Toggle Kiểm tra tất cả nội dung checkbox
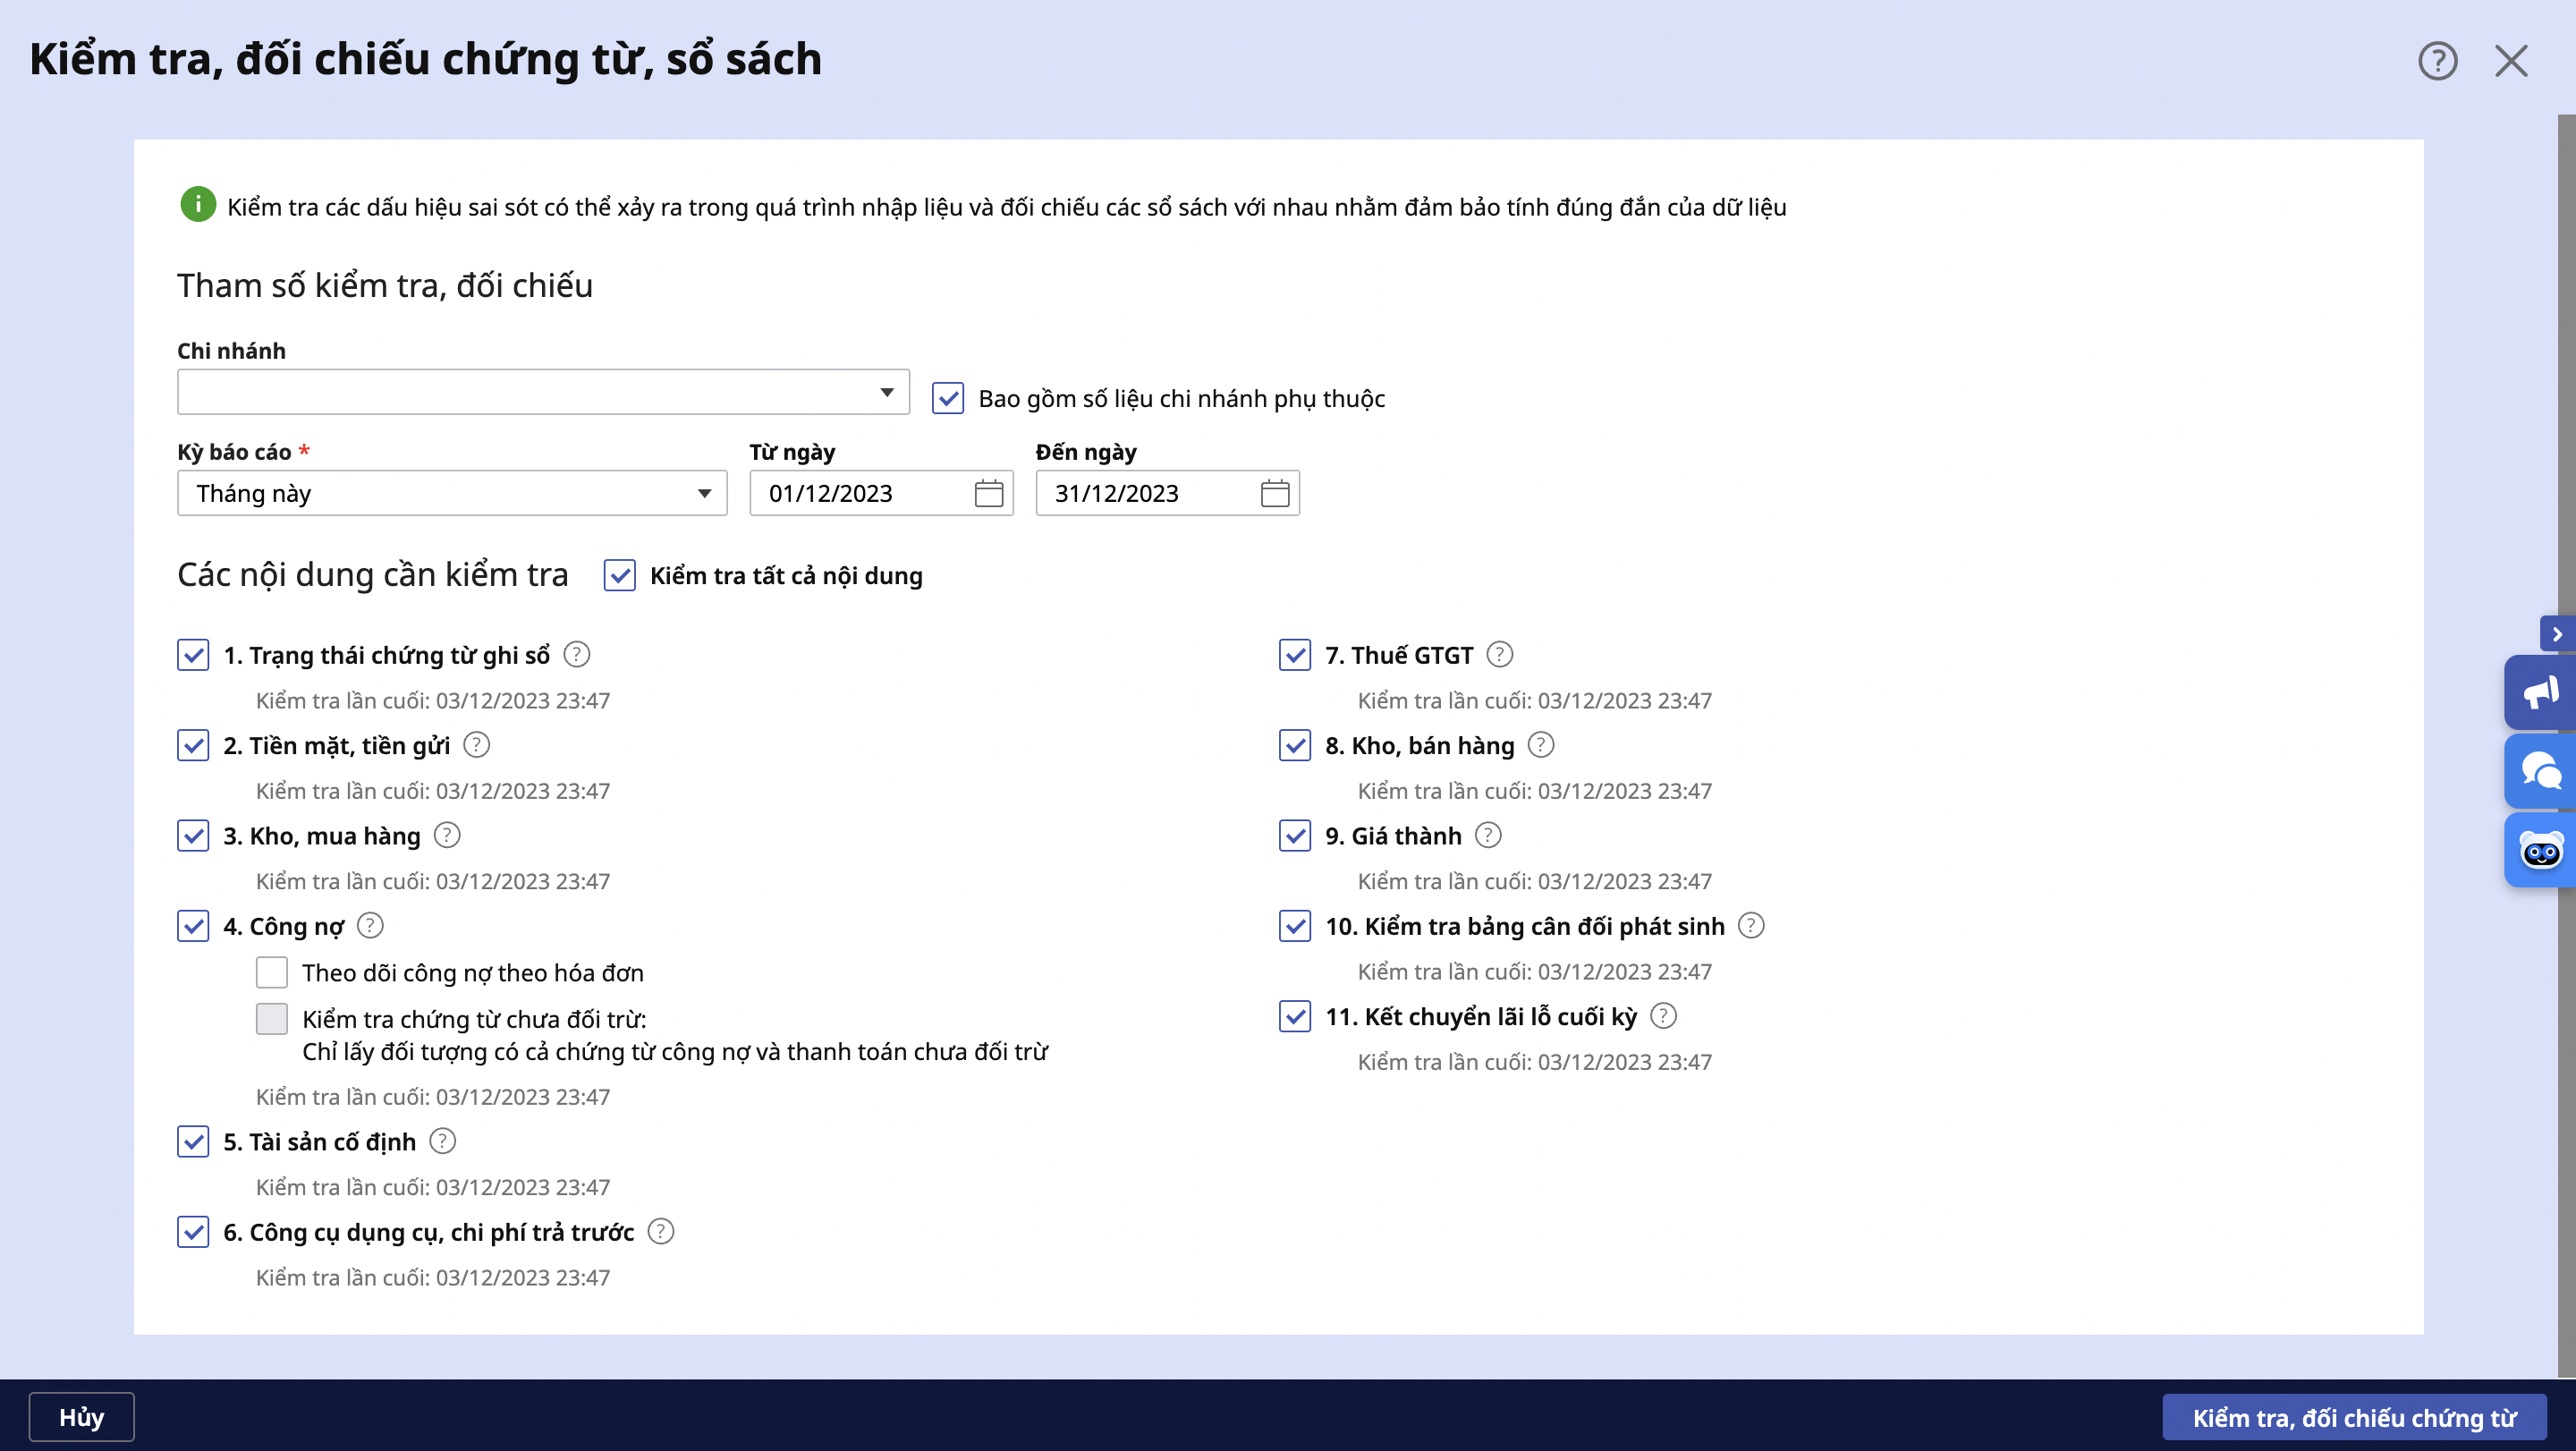 tap(619, 575)
